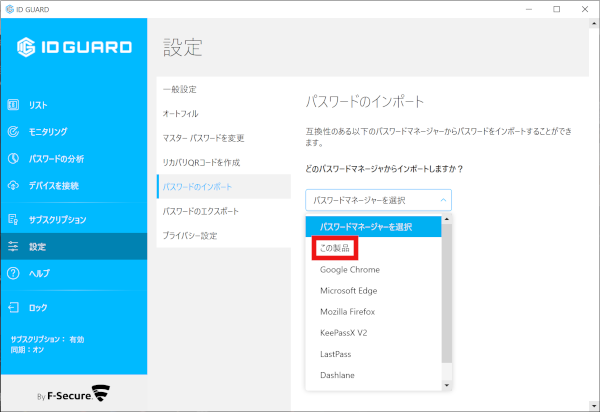600x412 pixels.
Task: Choose LastPass from the list
Action: pyautogui.click(x=373, y=354)
